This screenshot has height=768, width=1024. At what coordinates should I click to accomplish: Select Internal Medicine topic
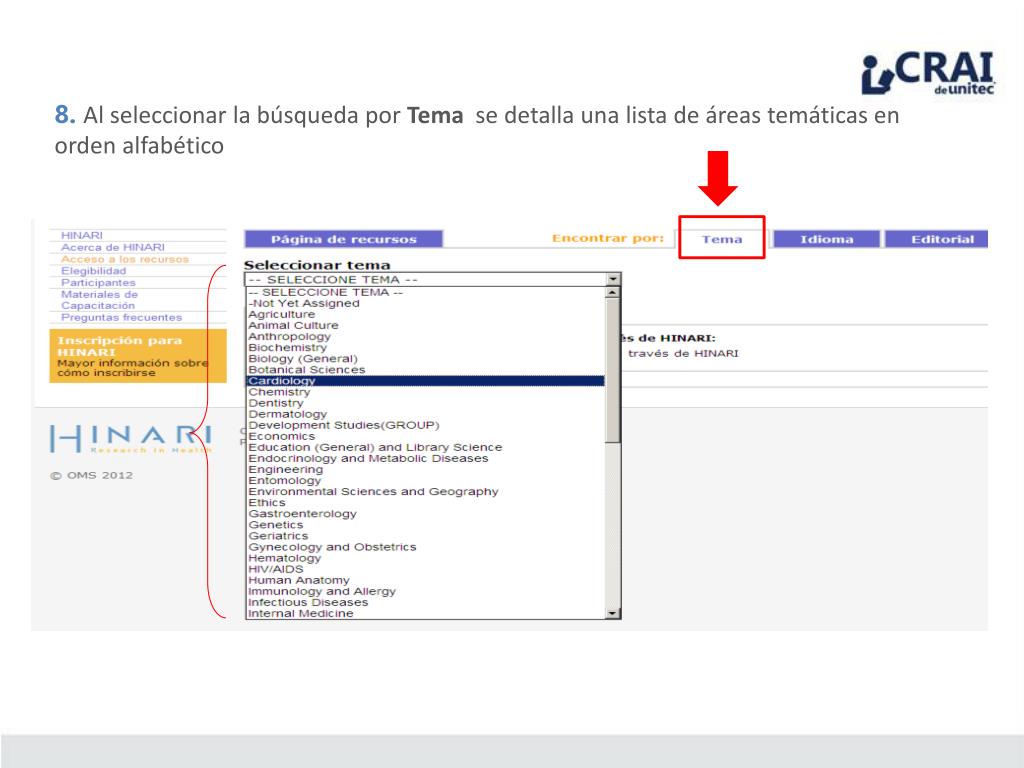[x=426, y=613]
